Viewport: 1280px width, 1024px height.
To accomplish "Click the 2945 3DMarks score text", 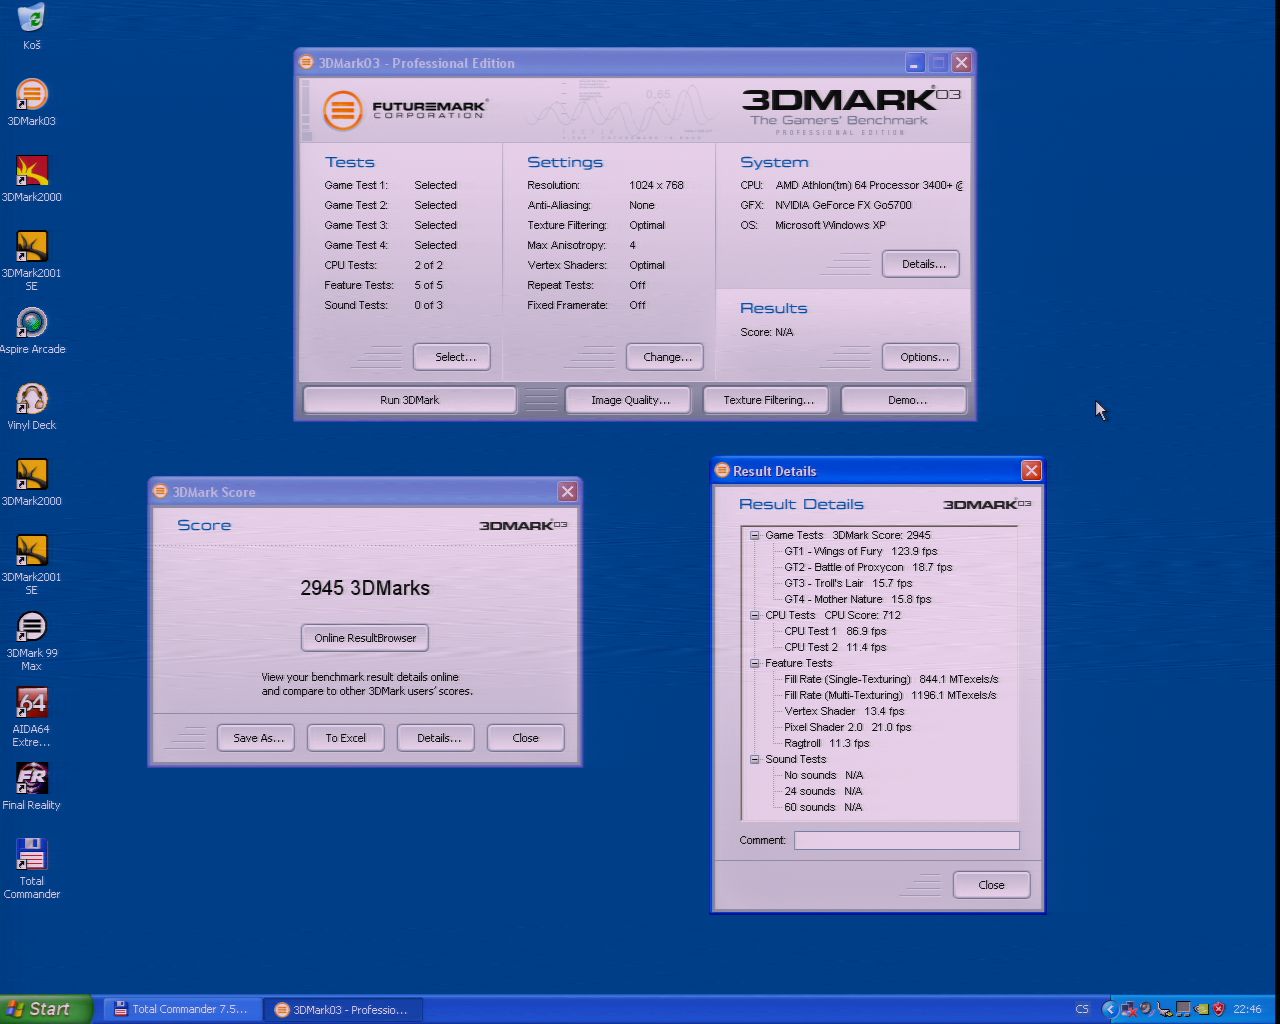I will (365, 588).
